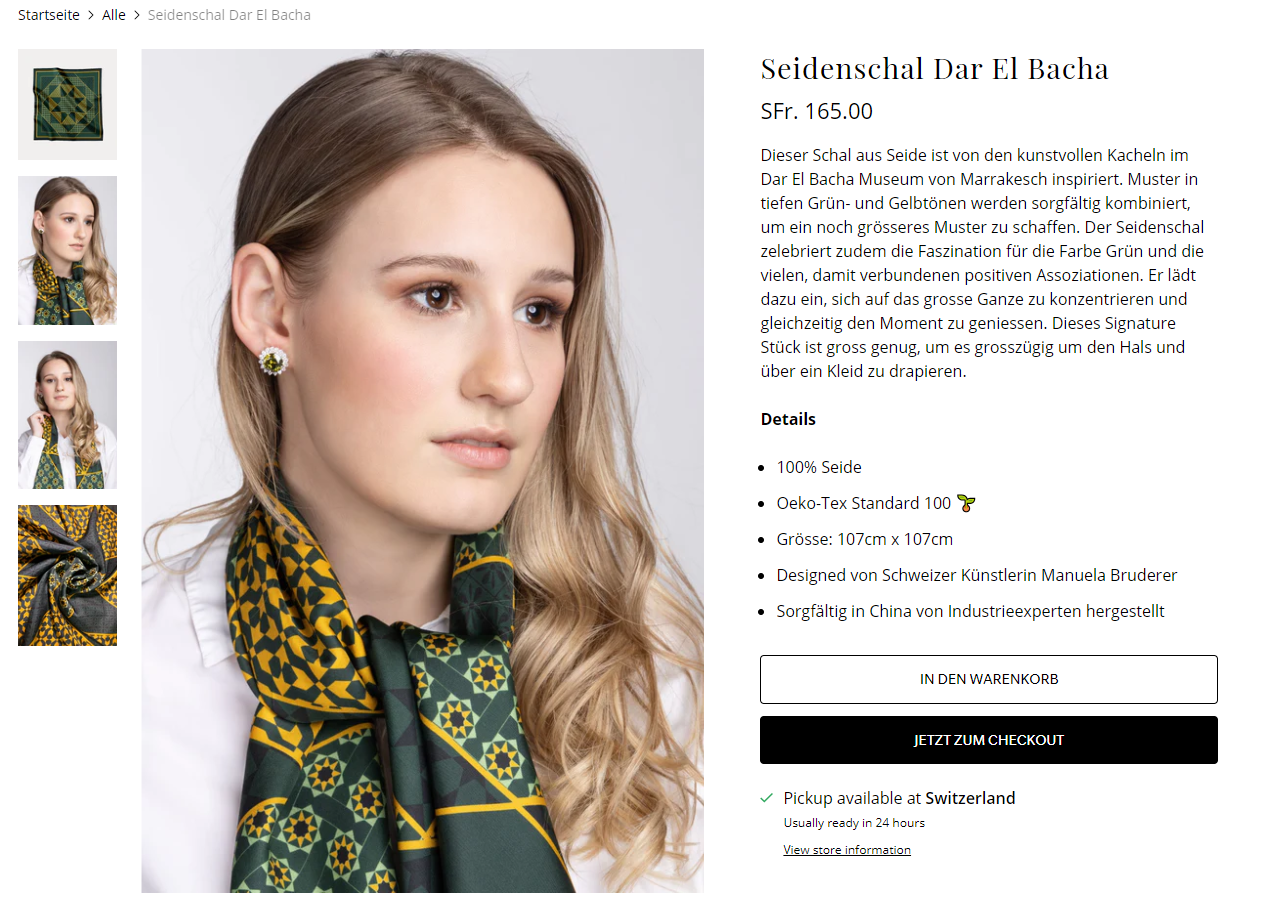Go to the Alle breadcrumb link

click(114, 15)
